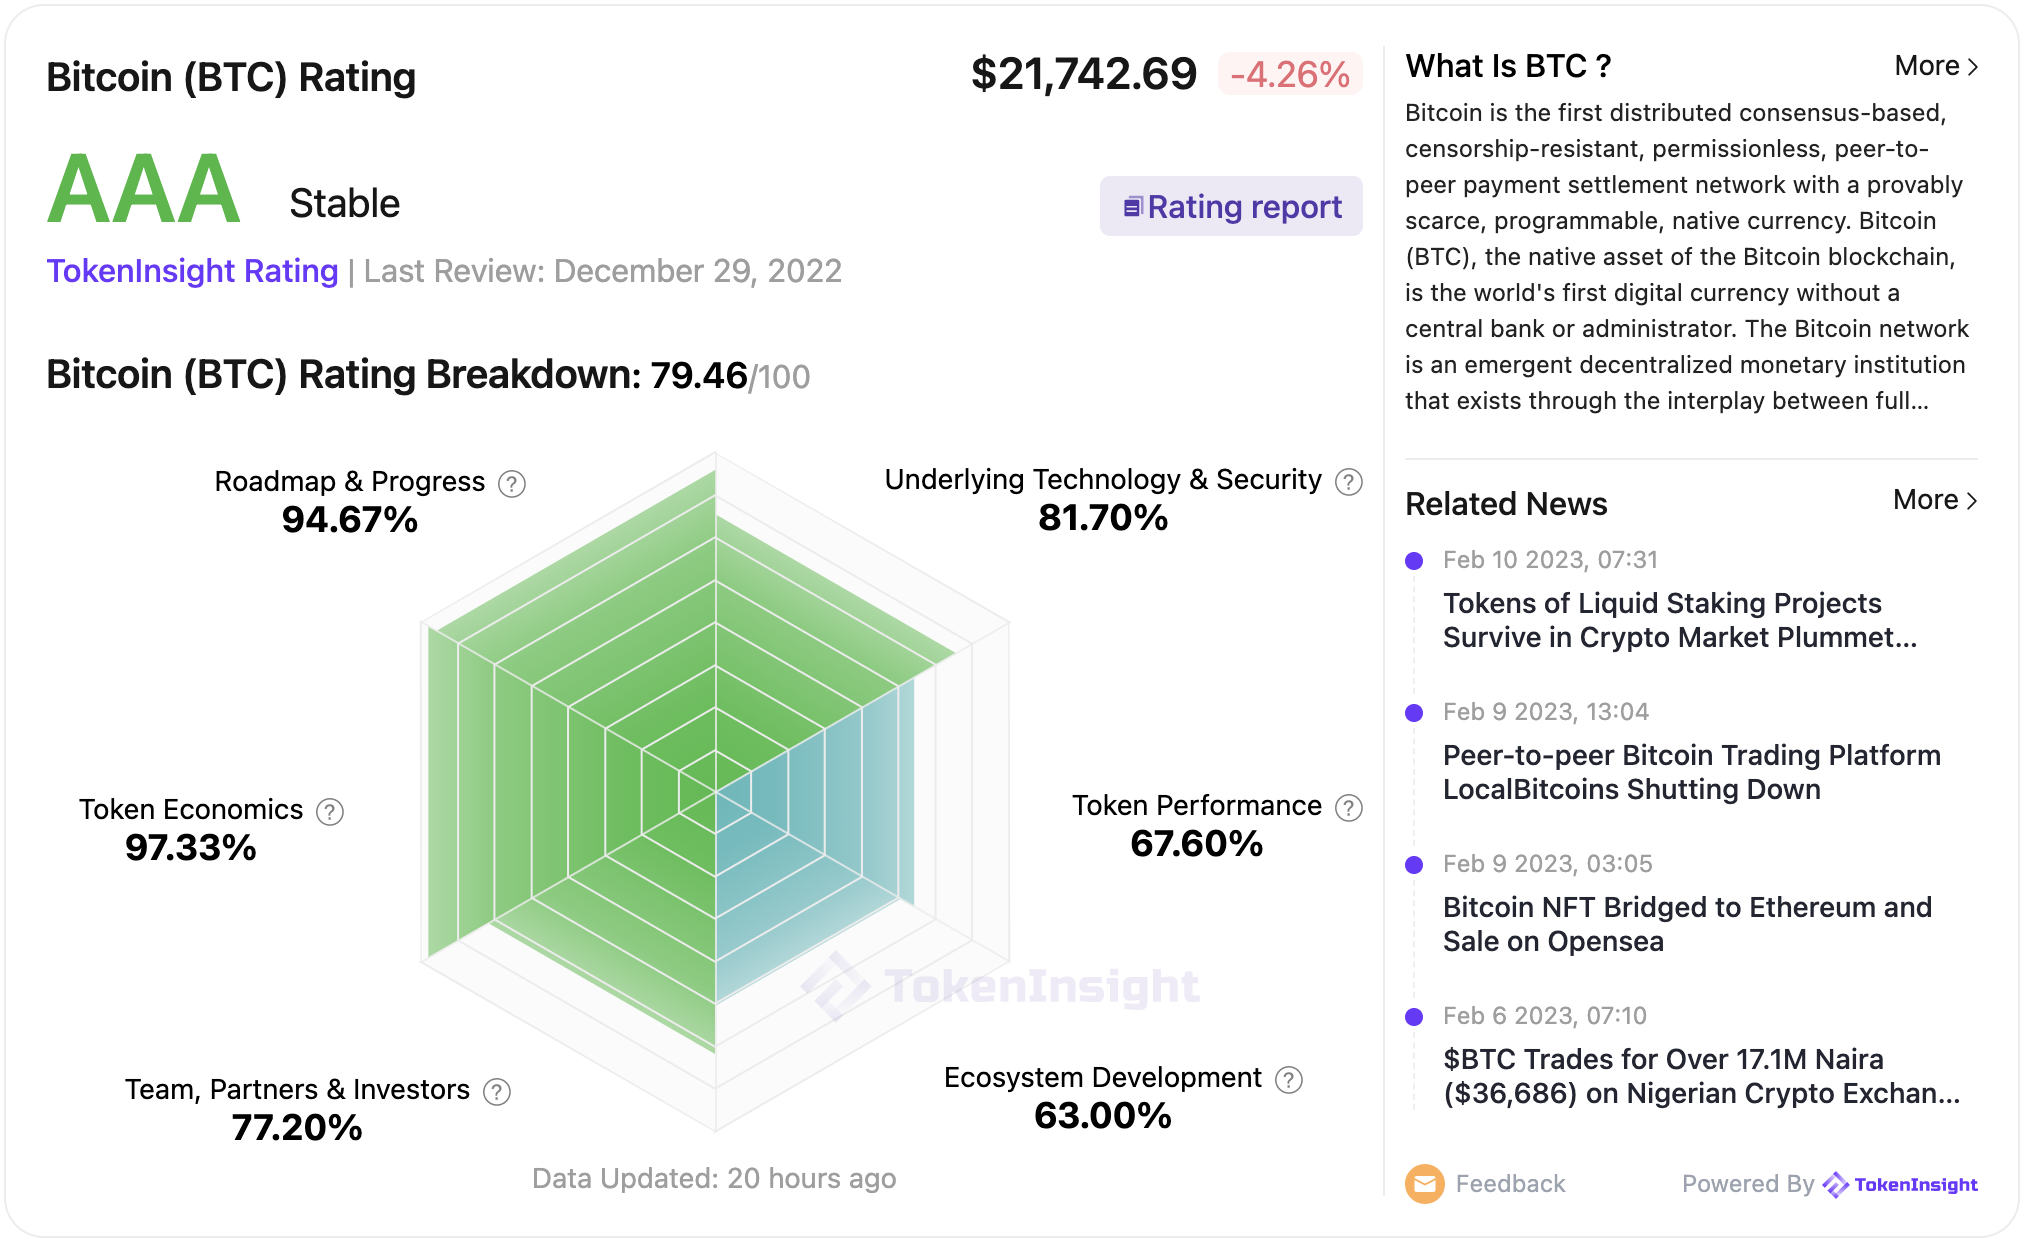The width and height of the screenshot is (2020, 1244).
Task: Click help icon beside Underlying Technology & Security
Action: tap(1349, 482)
